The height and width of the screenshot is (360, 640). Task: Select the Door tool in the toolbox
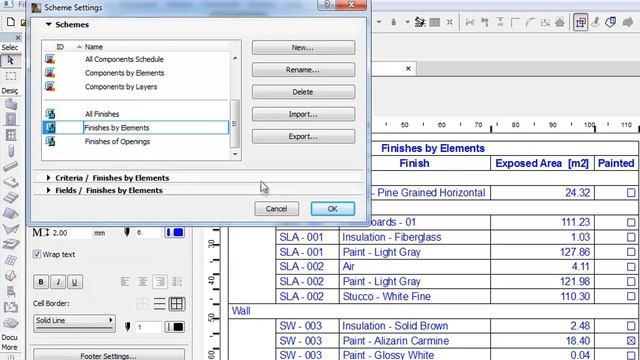pyautogui.click(x=11, y=119)
